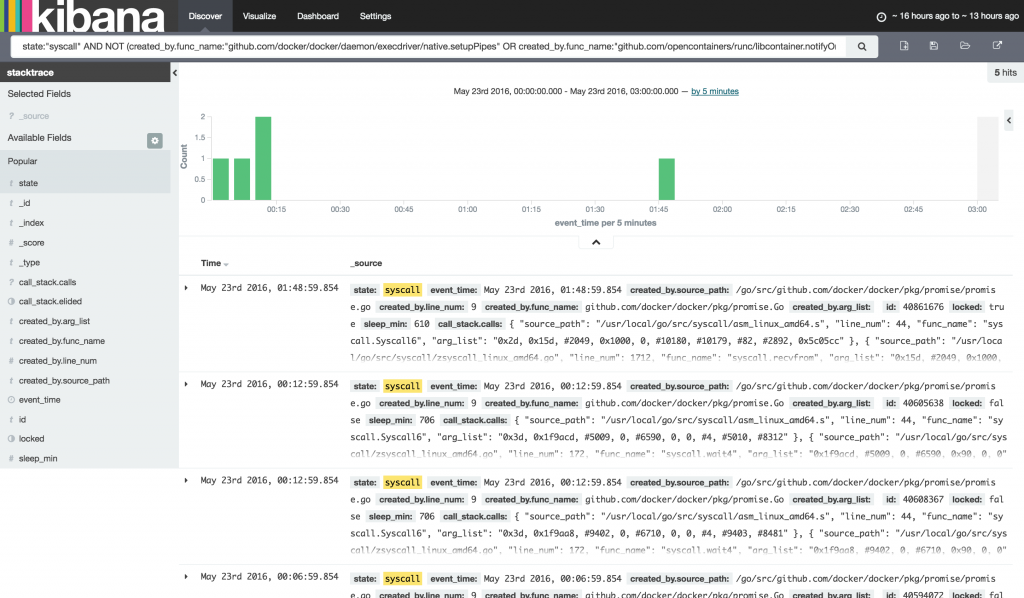Collapse the fields sidebar chevron
The width and height of the screenshot is (1024, 598).
174,72
